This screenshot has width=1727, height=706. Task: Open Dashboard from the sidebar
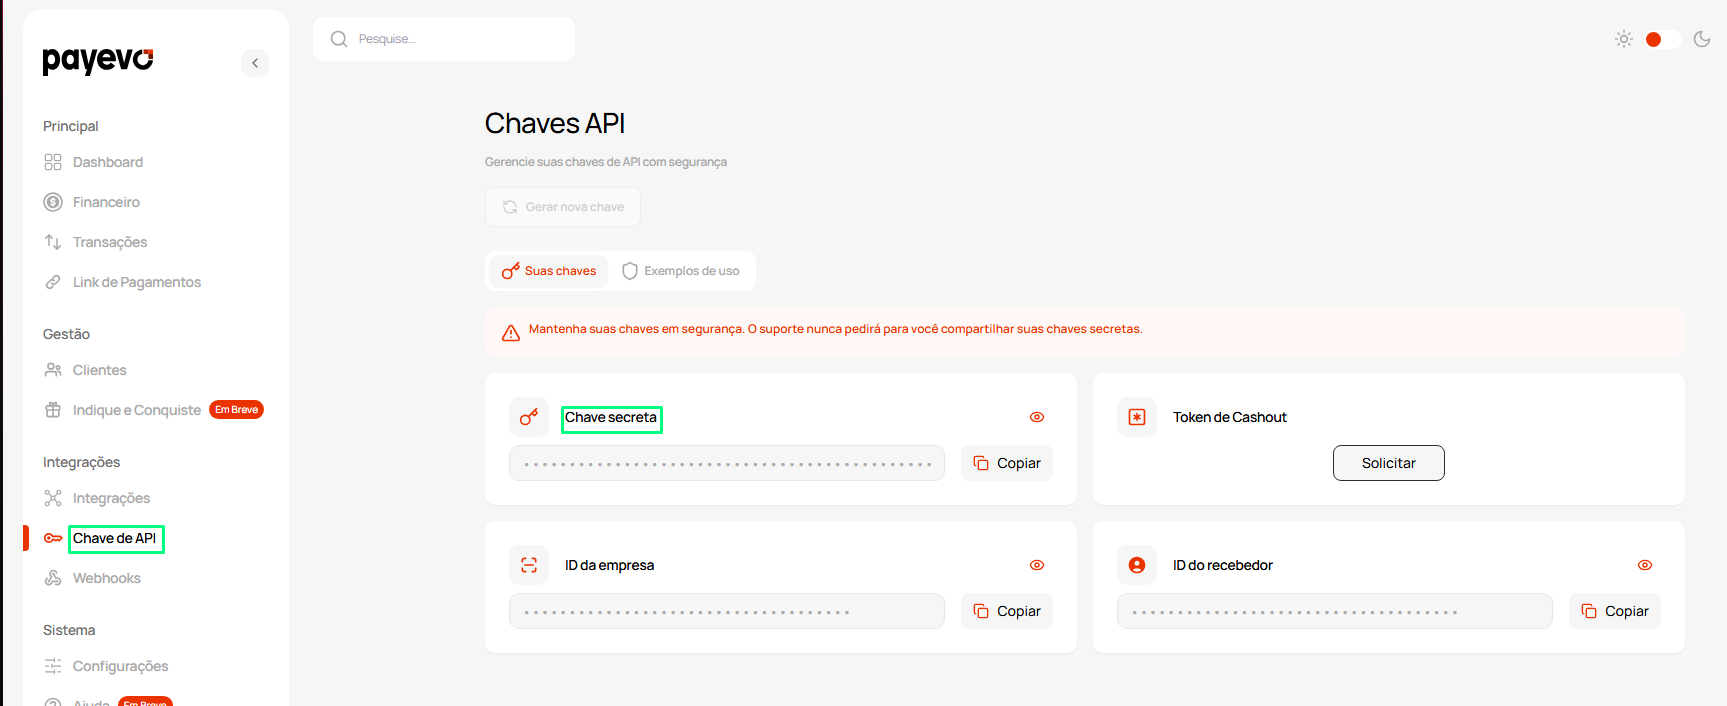pos(108,162)
